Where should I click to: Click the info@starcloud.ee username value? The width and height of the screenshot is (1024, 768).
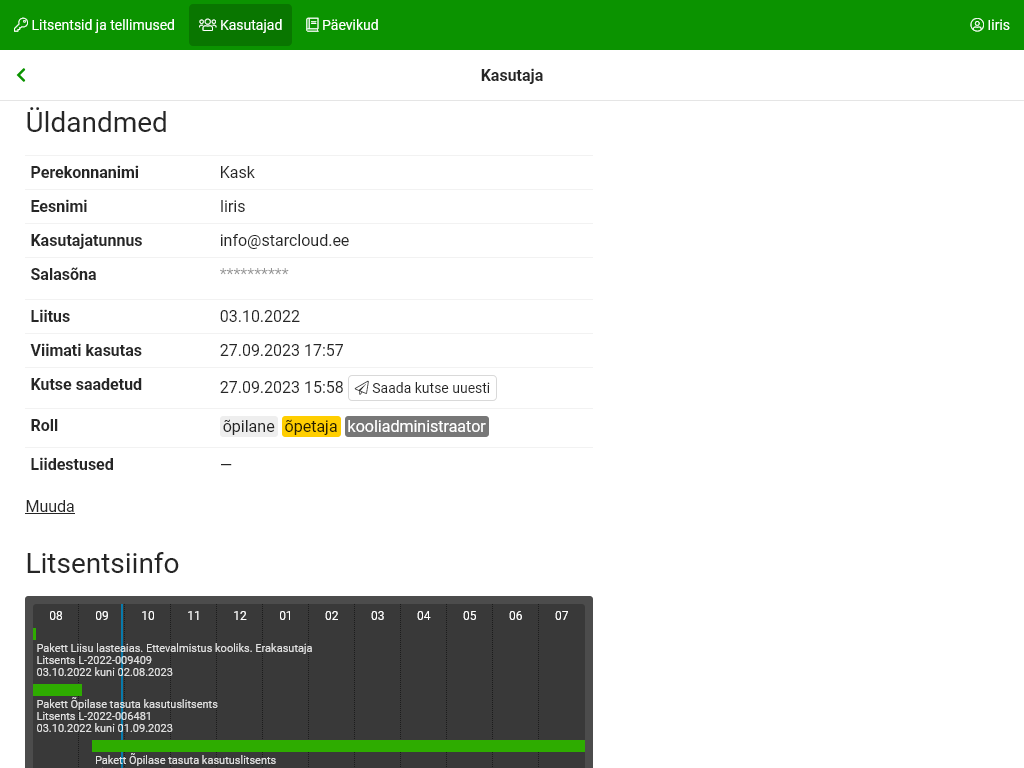tap(284, 241)
